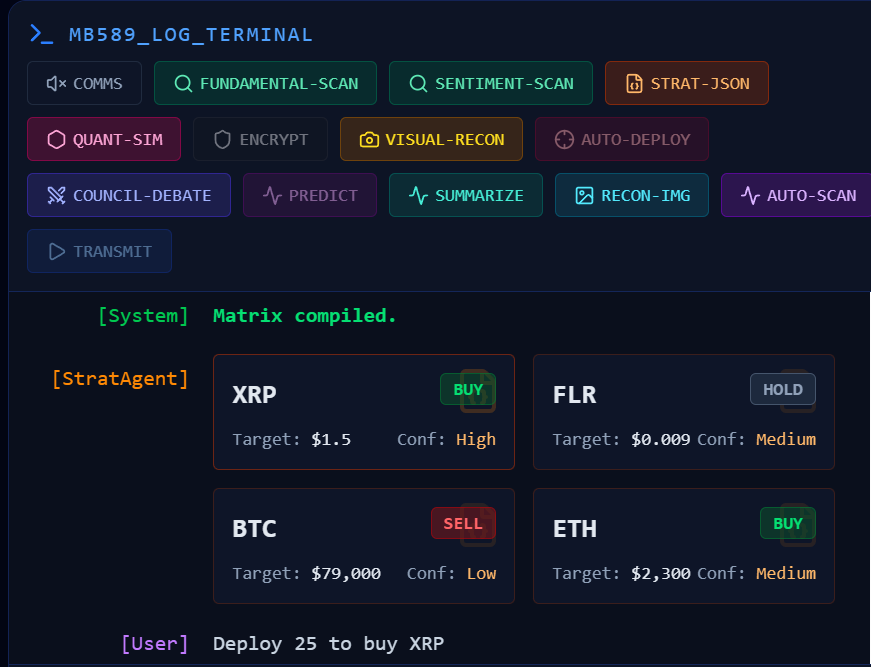Viewport: 871px width, 667px height.
Task: Select the FLR card name
Action: (x=575, y=395)
